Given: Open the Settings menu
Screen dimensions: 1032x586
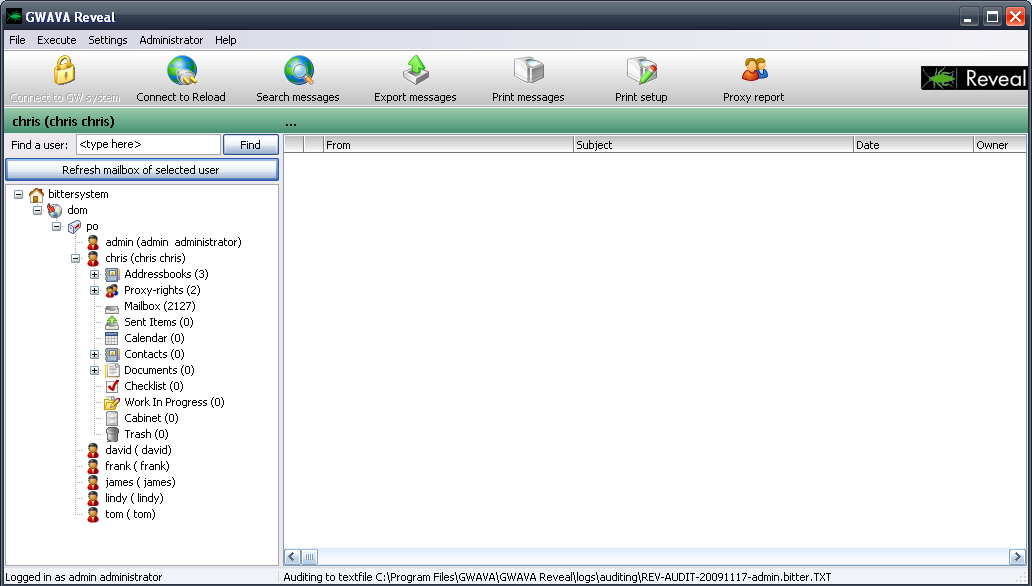Looking at the screenshot, I should [108, 40].
